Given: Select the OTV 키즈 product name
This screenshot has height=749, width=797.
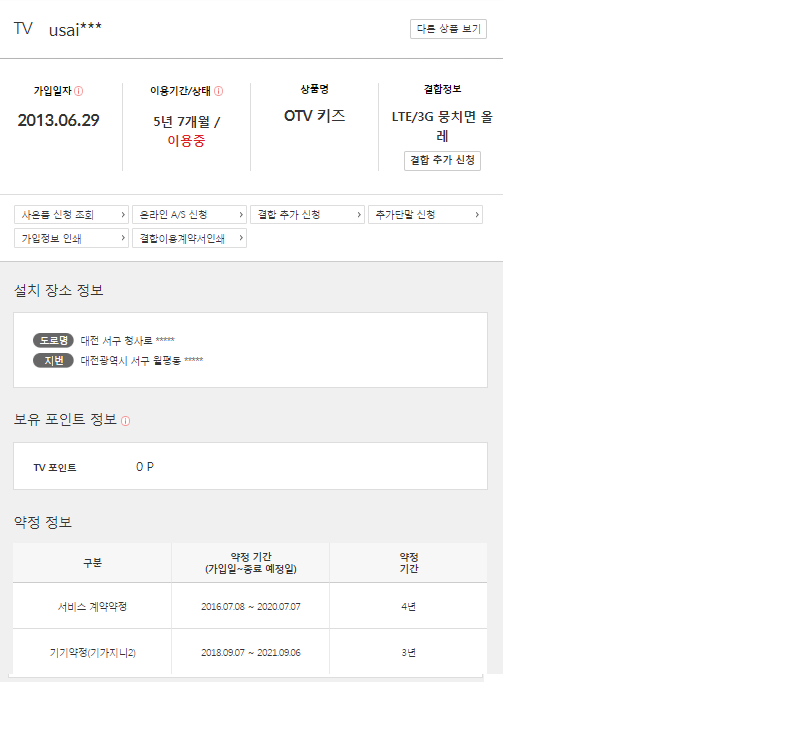Looking at the screenshot, I should point(314,116).
